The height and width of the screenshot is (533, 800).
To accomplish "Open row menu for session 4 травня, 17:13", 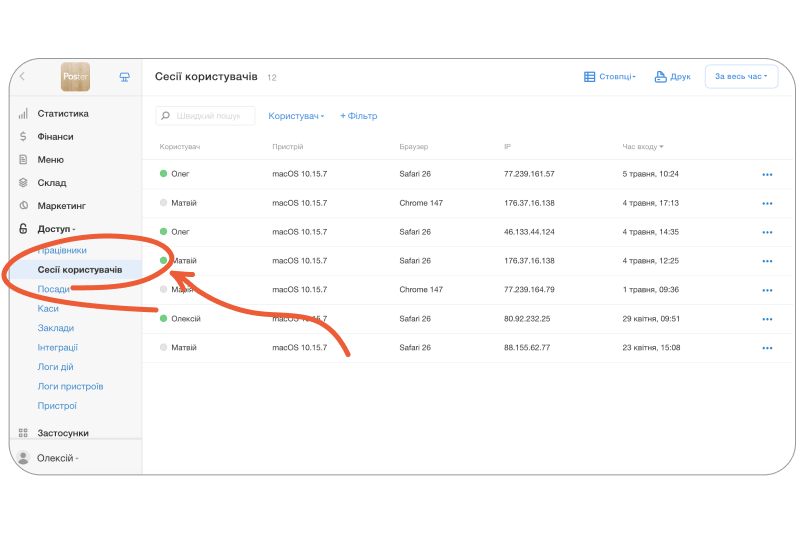I will tap(767, 204).
